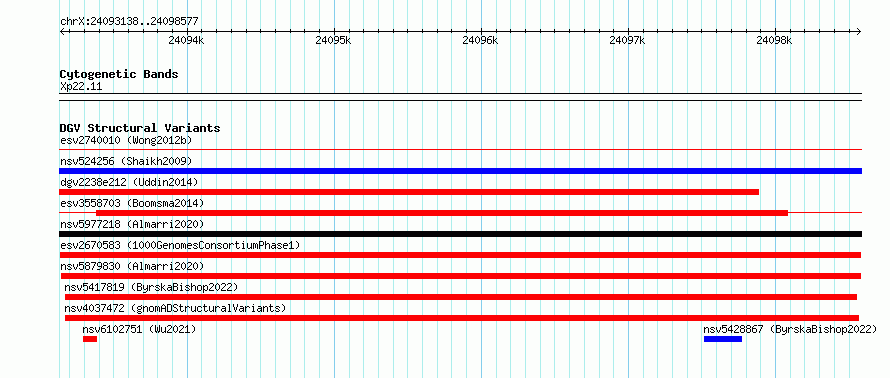The height and width of the screenshot is (378, 890).
Task: Click the red bar under esv2670583
Action: (x=460, y=255)
